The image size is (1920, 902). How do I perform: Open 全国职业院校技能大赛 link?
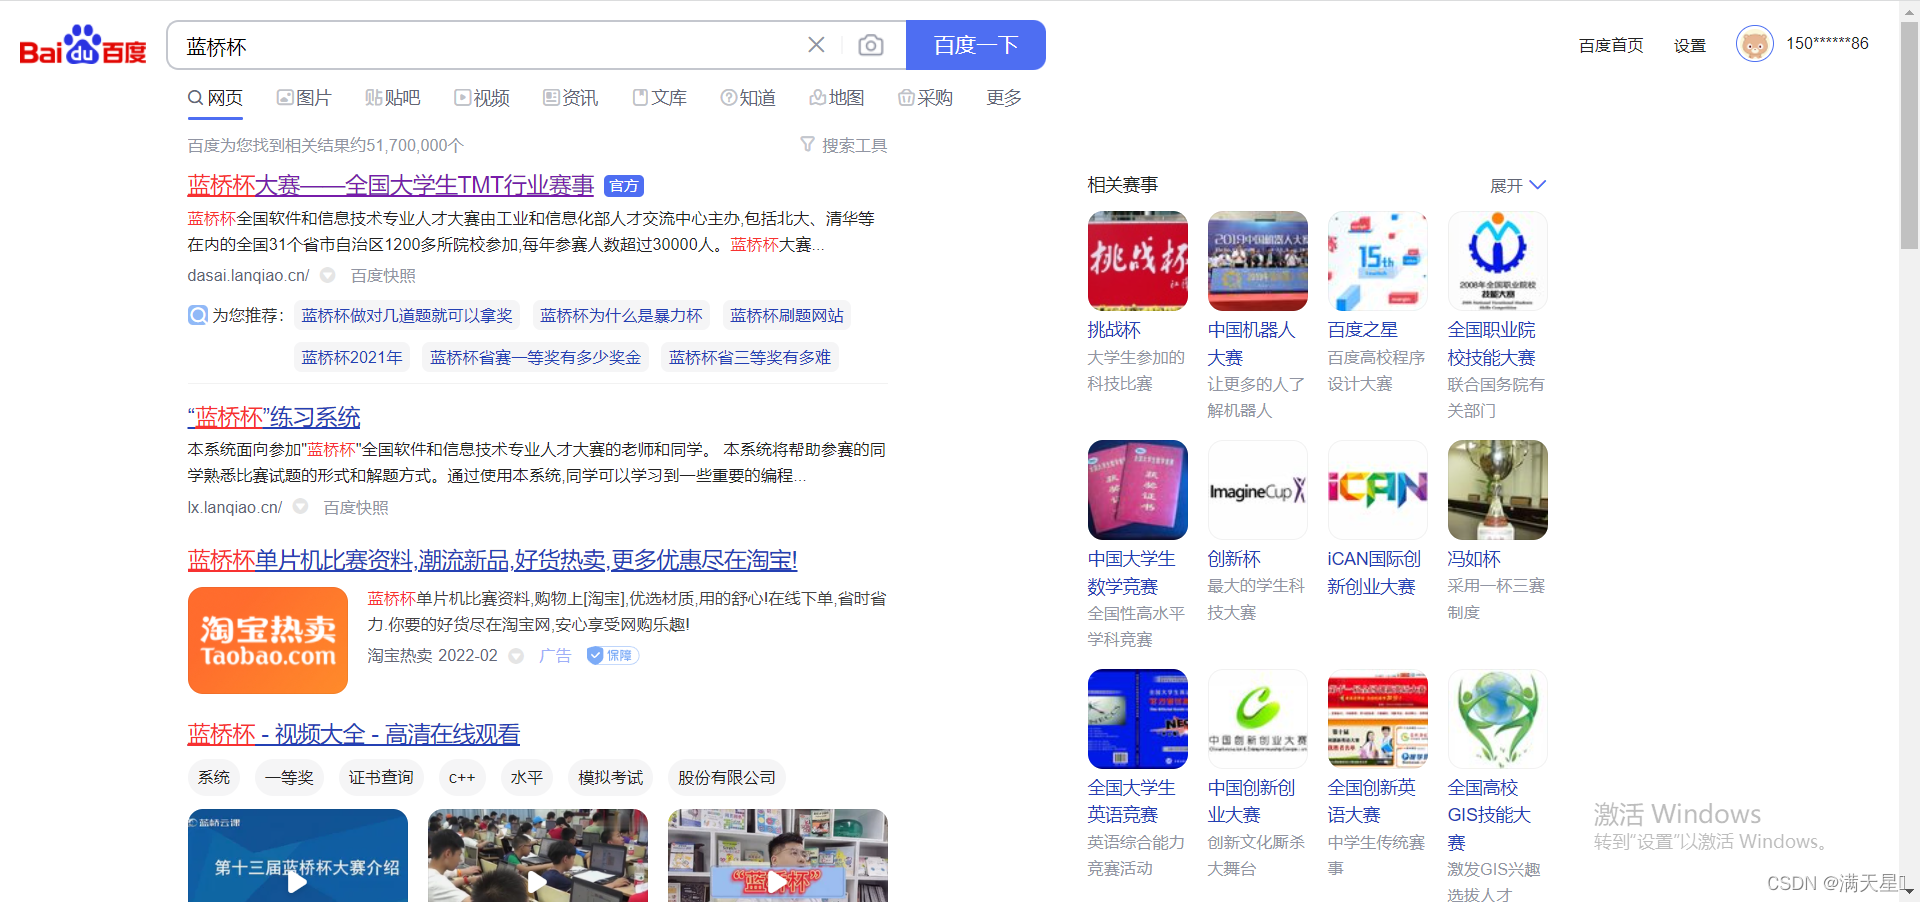pos(1492,344)
